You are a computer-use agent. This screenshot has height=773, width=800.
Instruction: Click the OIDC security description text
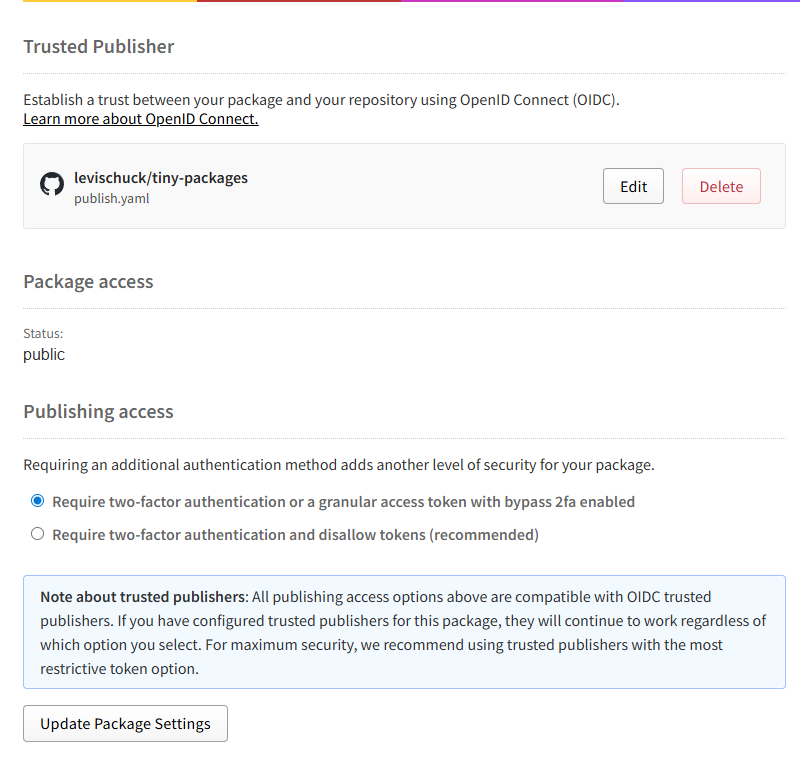coord(320,100)
